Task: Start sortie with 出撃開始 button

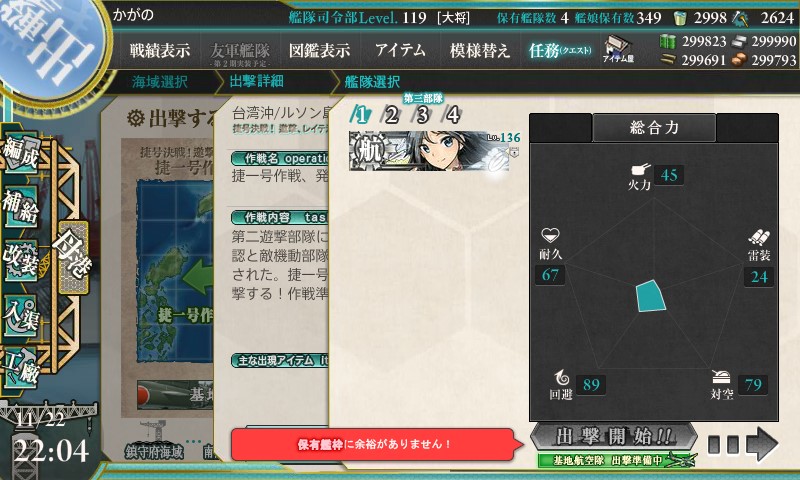Action: point(614,437)
